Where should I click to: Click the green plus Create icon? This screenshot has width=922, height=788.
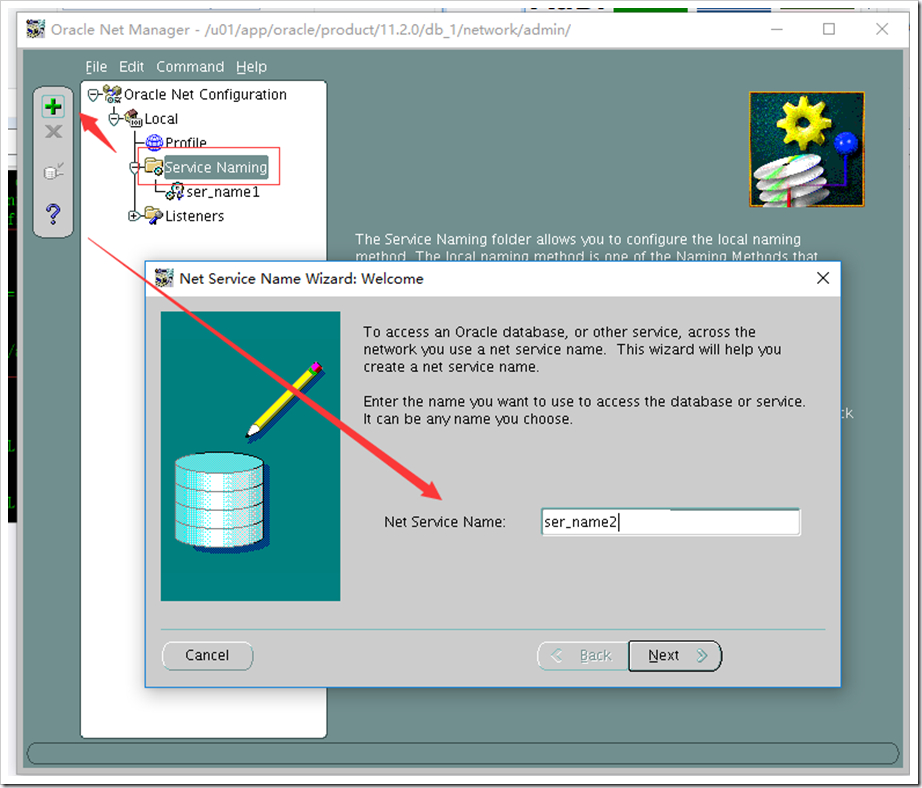click(x=53, y=106)
